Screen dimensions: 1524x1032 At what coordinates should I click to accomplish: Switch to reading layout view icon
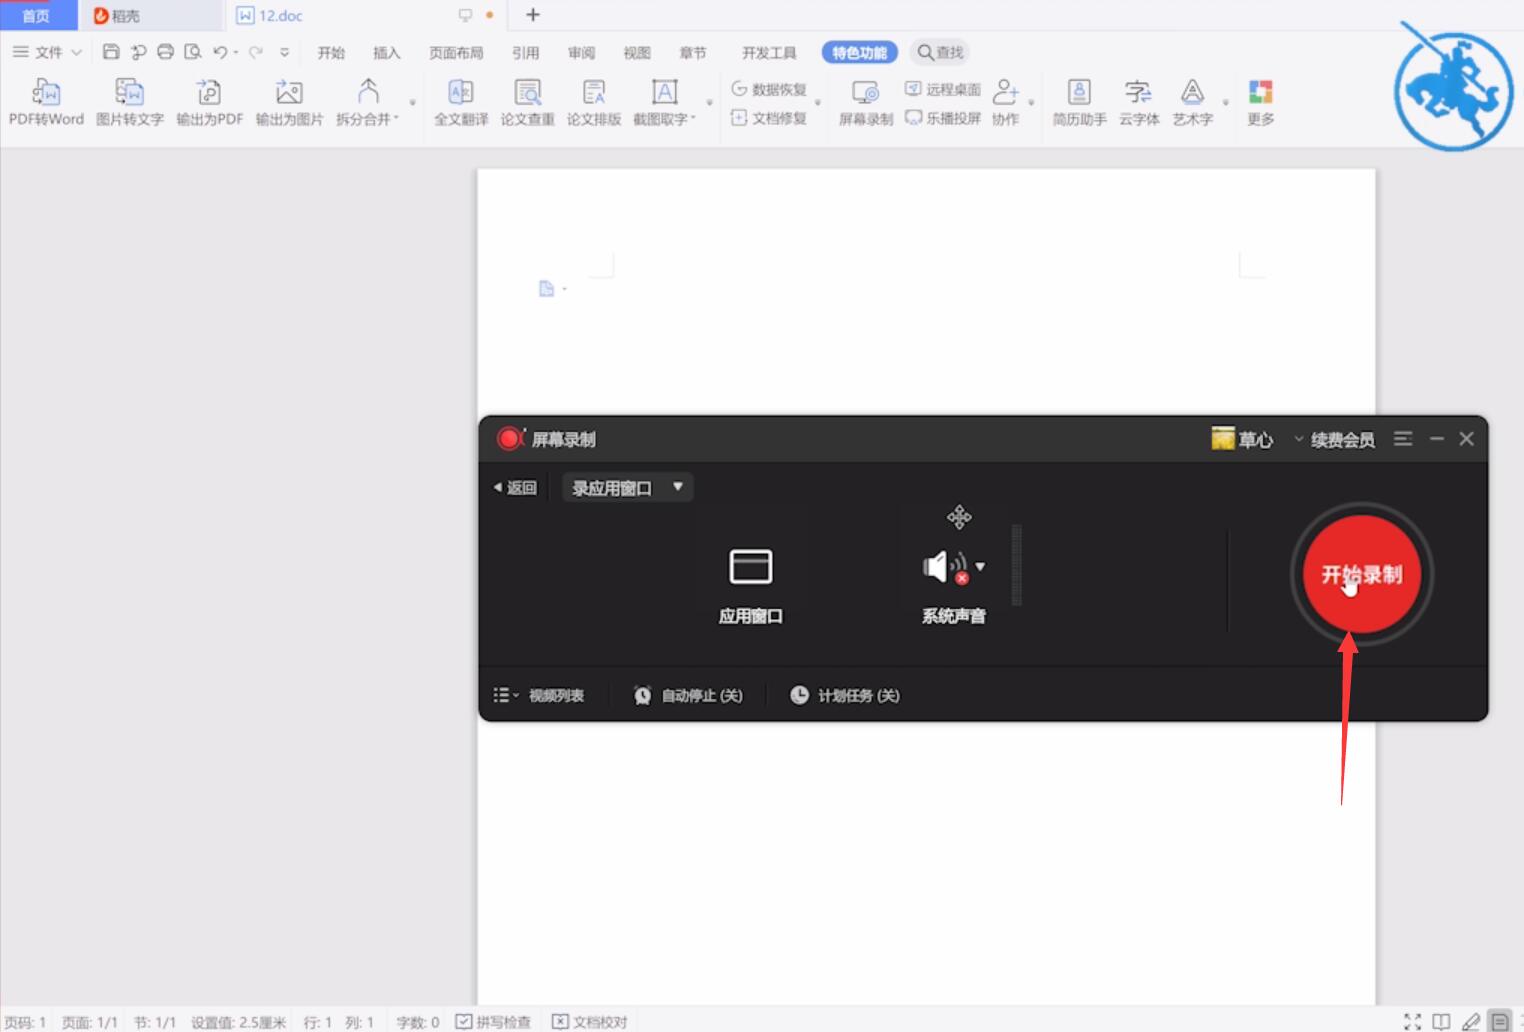click(x=1441, y=1021)
